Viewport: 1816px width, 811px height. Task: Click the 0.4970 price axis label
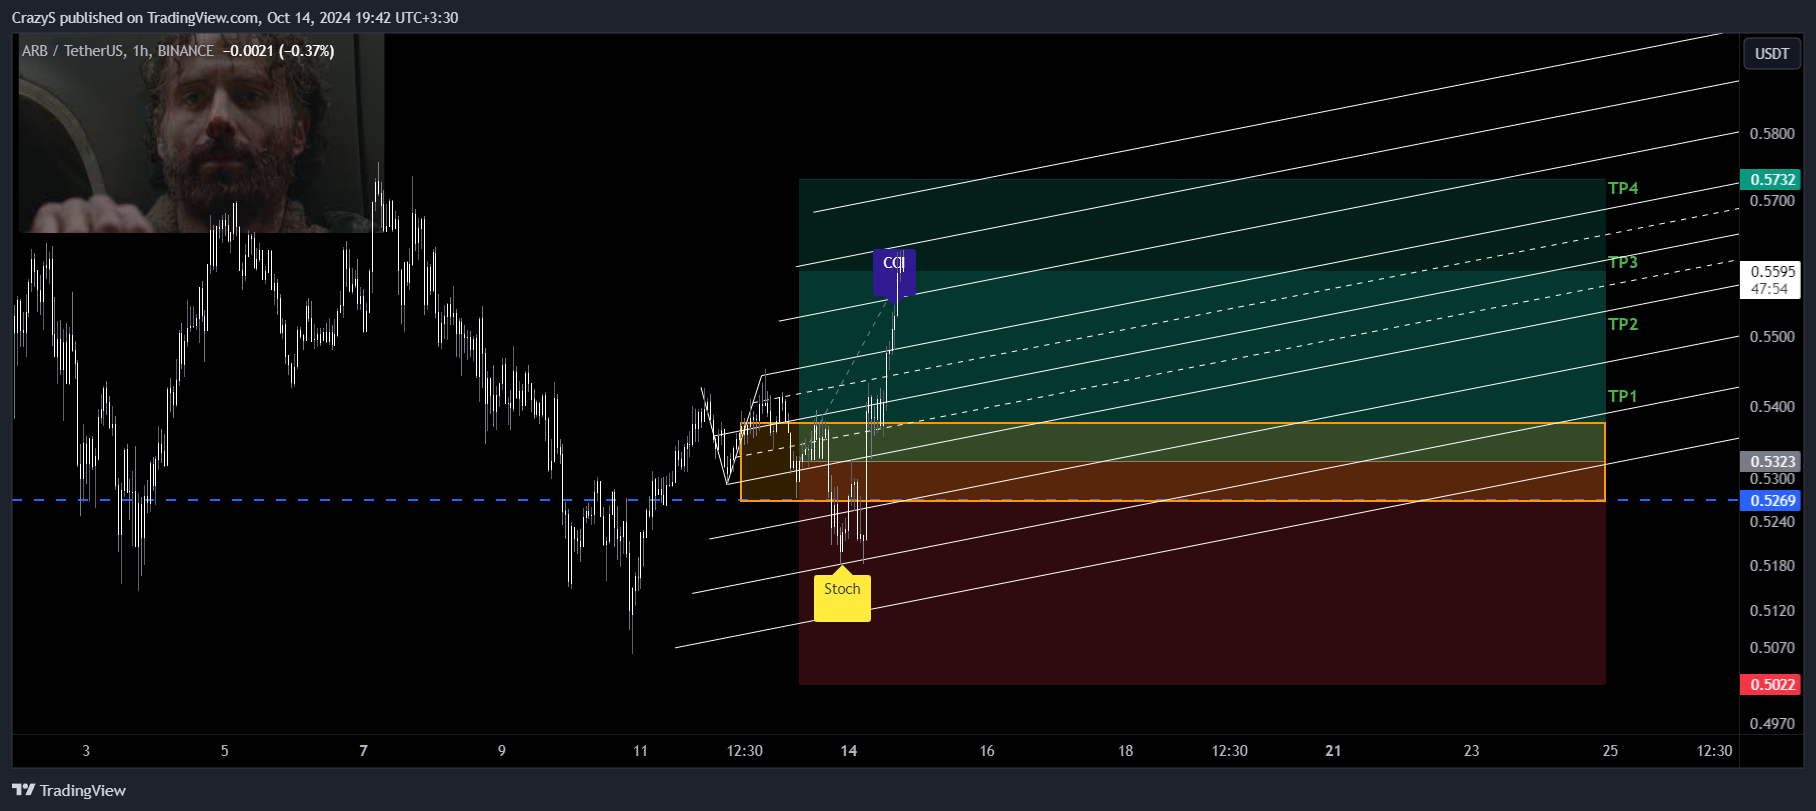point(1771,723)
